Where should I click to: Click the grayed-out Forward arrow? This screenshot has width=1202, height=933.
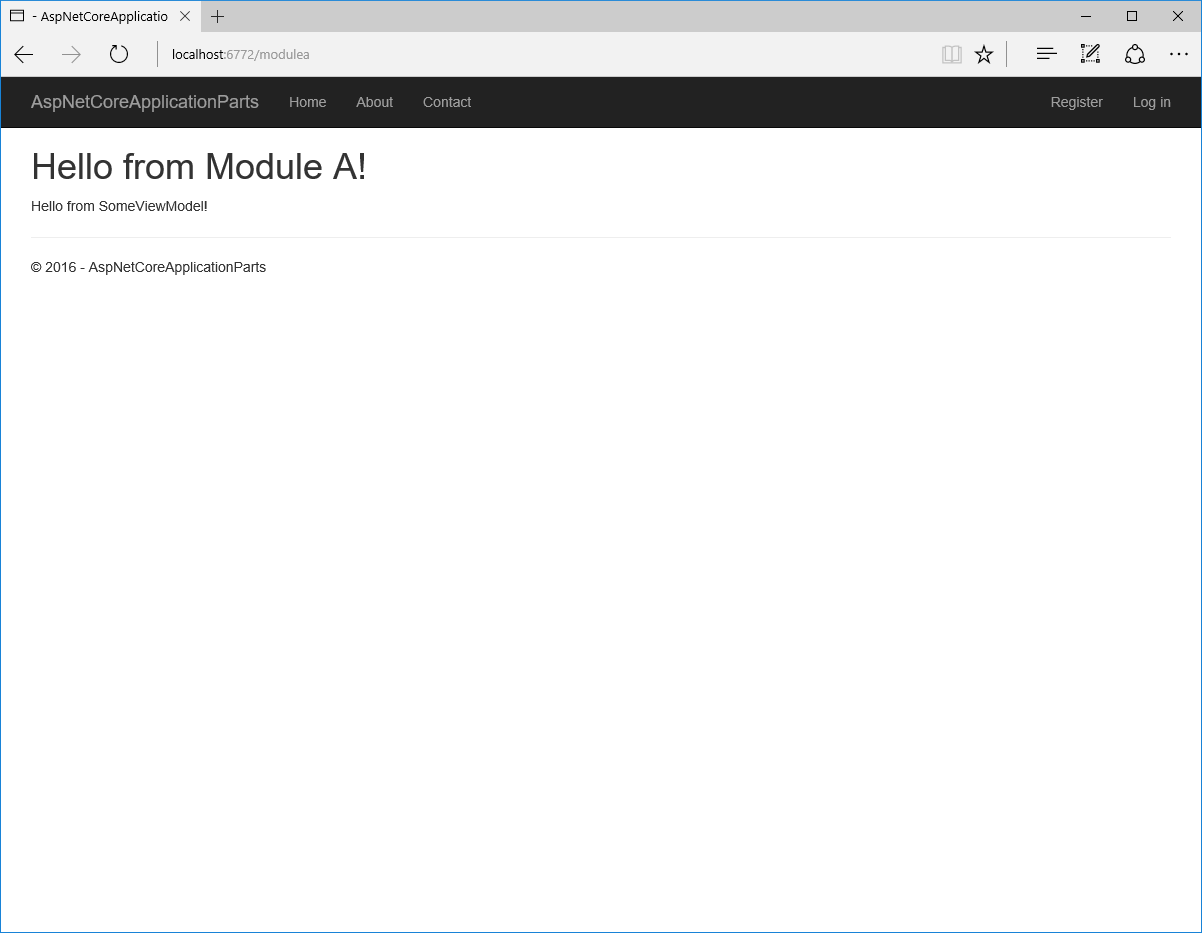(70, 54)
